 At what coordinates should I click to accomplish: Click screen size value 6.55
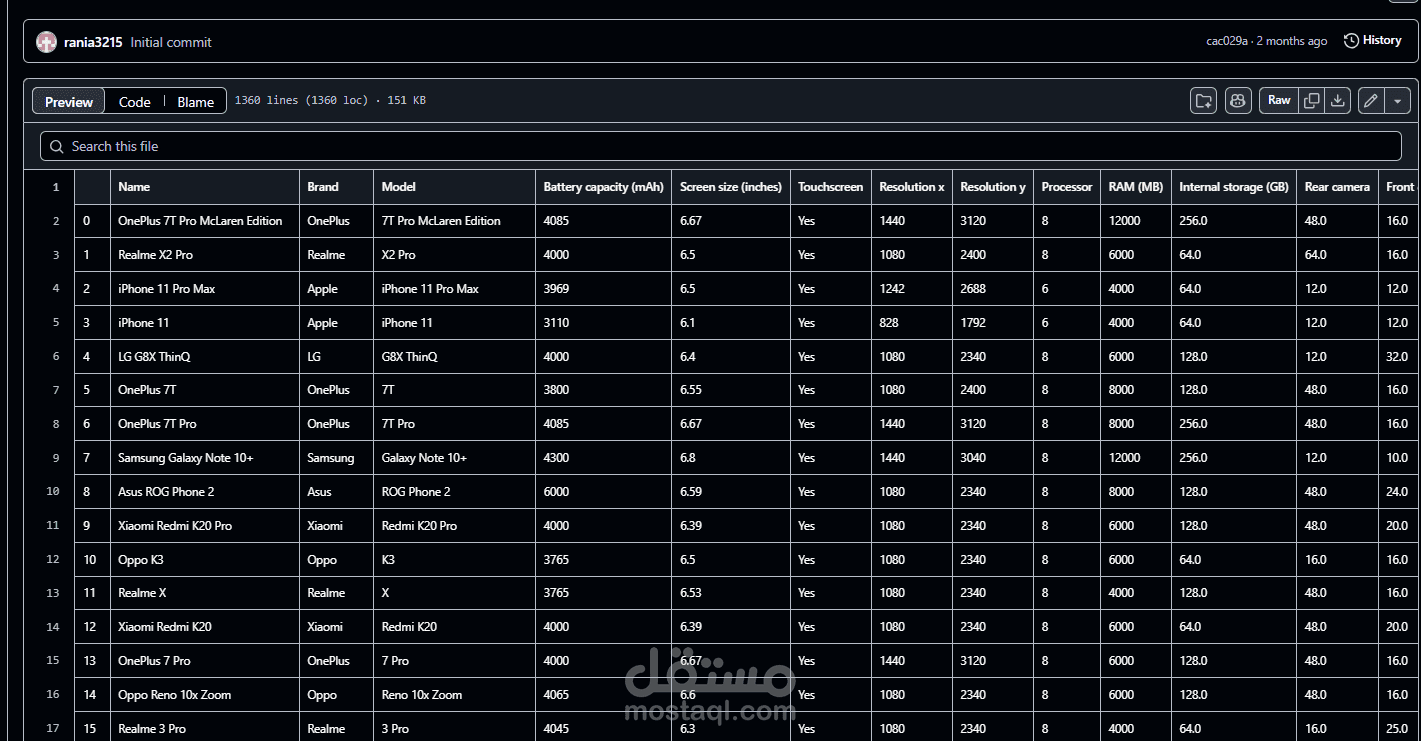pyautogui.click(x=691, y=390)
